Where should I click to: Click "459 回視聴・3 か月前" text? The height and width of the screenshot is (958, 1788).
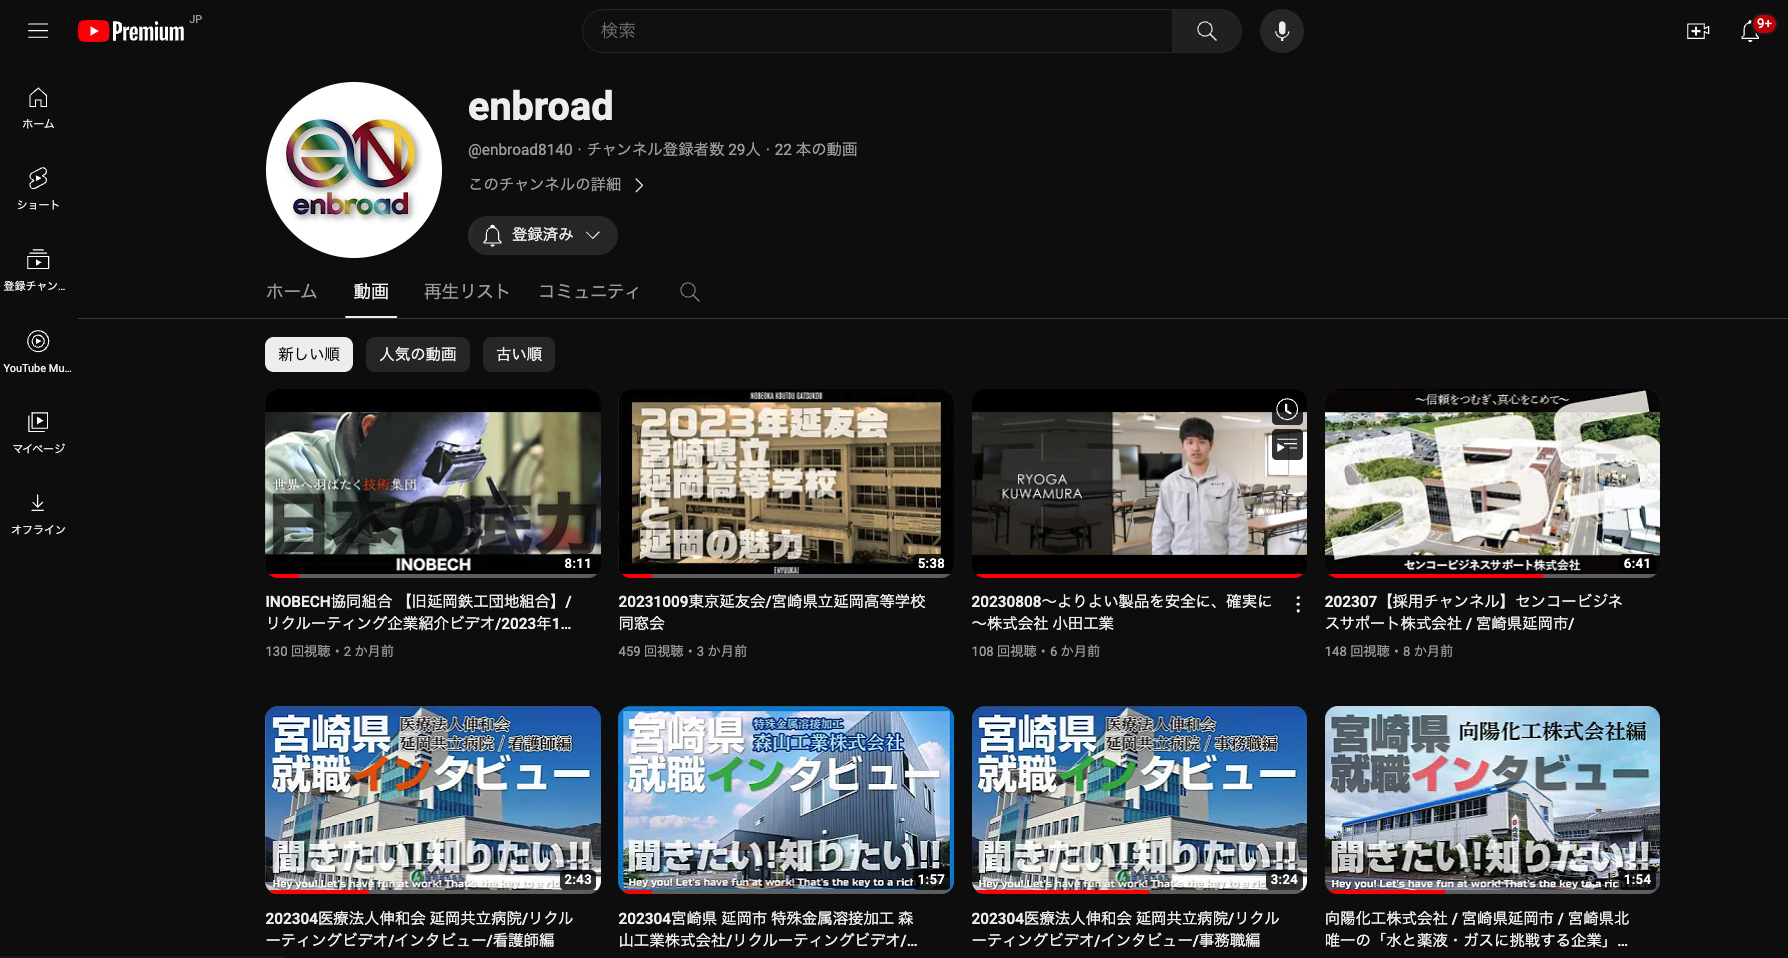pyautogui.click(x=683, y=651)
